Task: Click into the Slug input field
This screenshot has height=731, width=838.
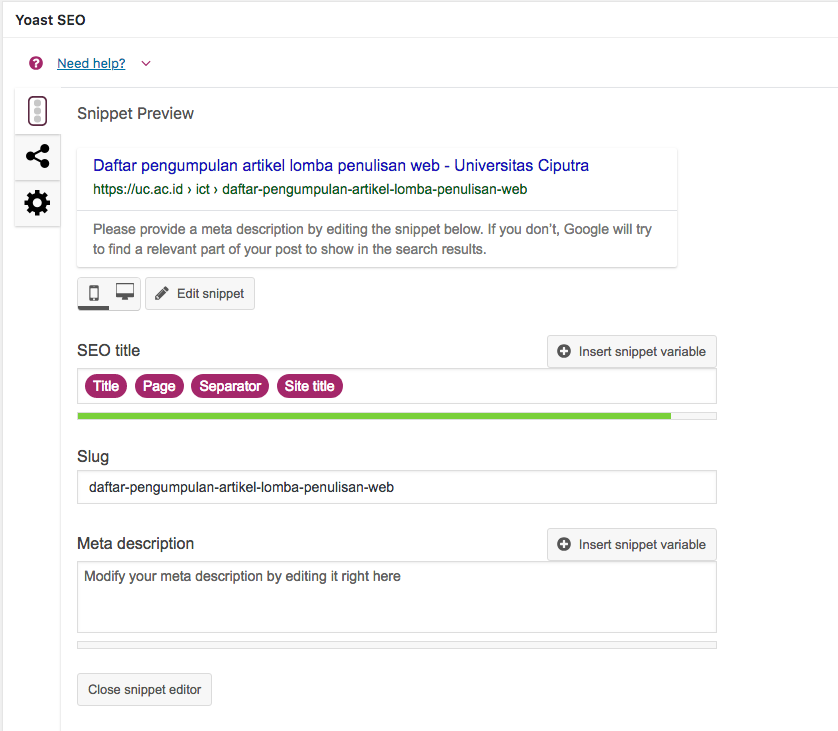Action: (x=397, y=487)
